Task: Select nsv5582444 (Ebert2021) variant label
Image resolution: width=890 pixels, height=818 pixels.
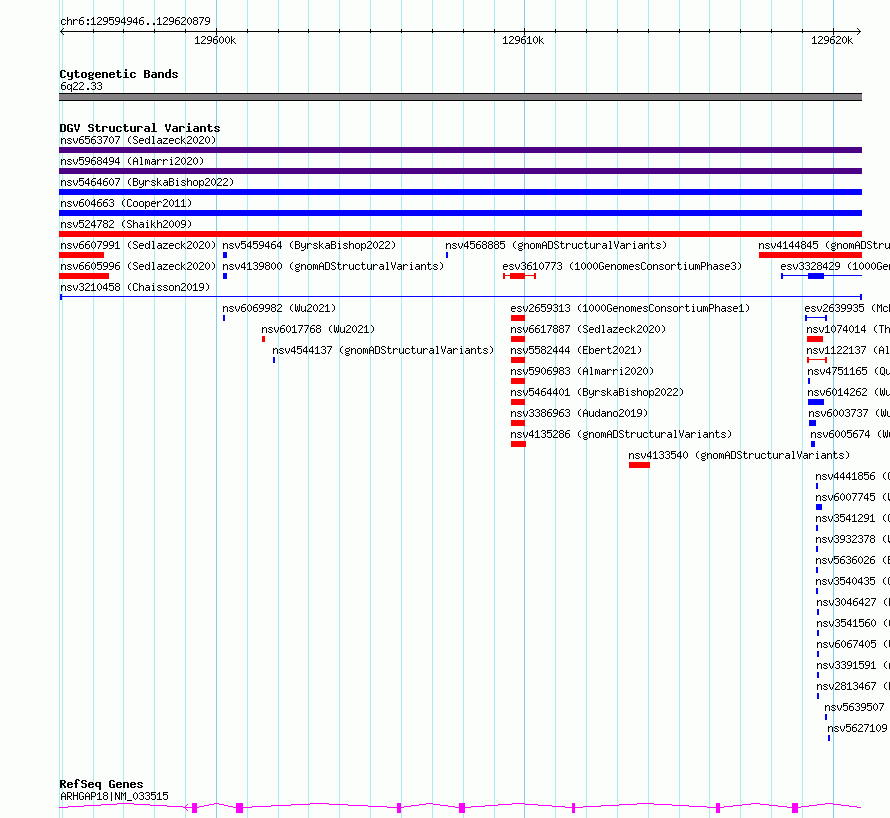Action: coord(576,350)
